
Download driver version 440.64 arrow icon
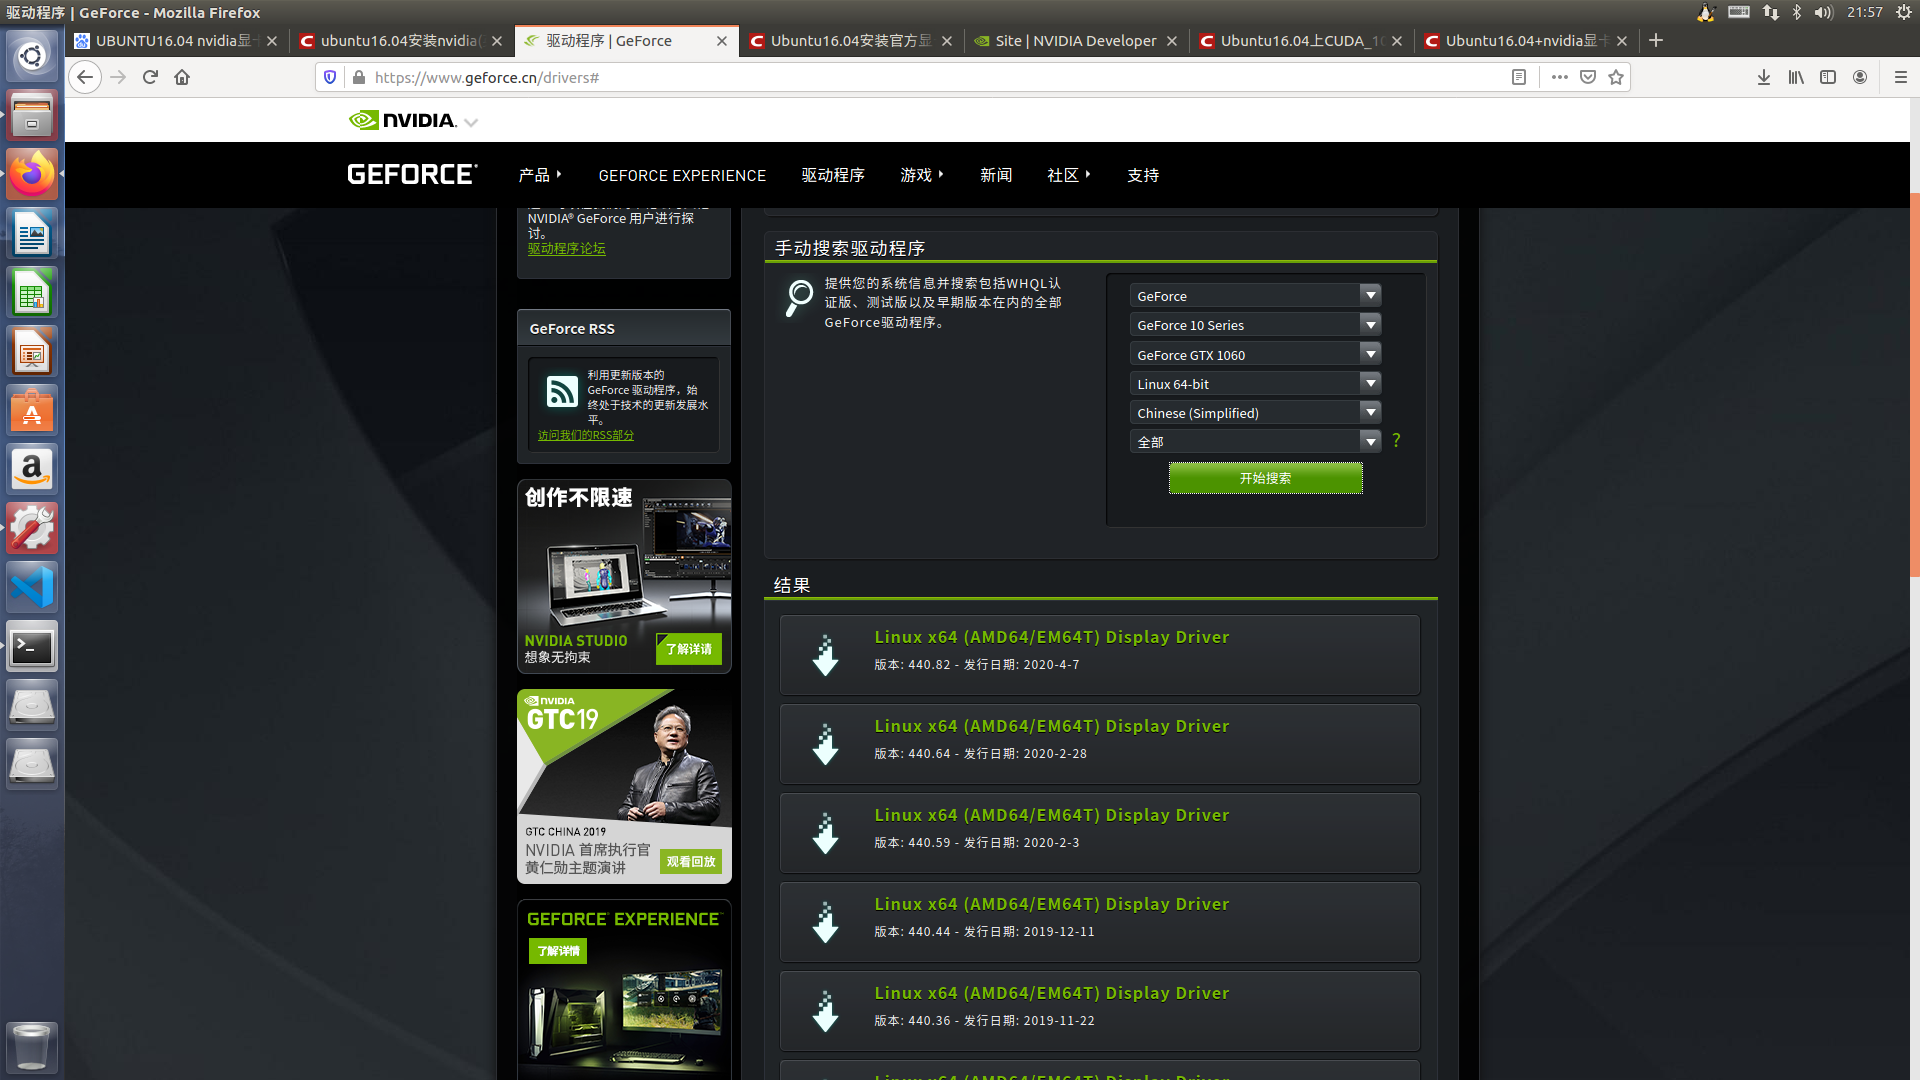click(825, 744)
